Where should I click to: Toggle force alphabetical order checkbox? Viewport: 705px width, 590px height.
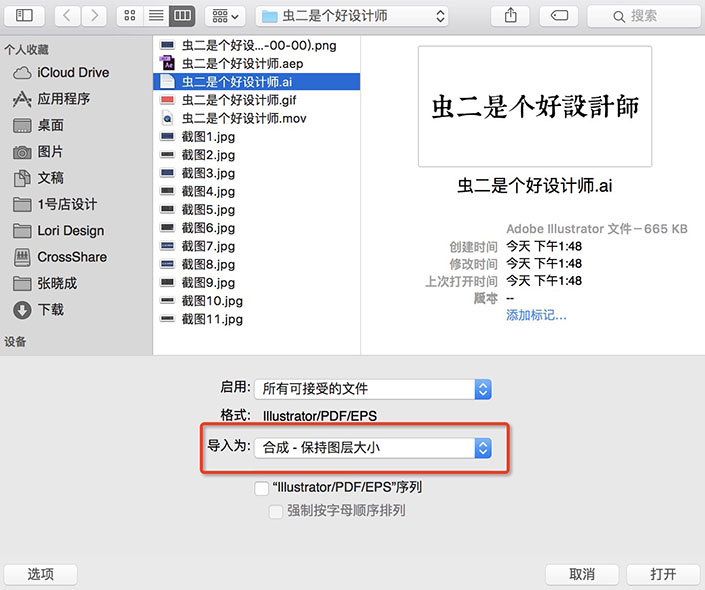coord(276,512)
